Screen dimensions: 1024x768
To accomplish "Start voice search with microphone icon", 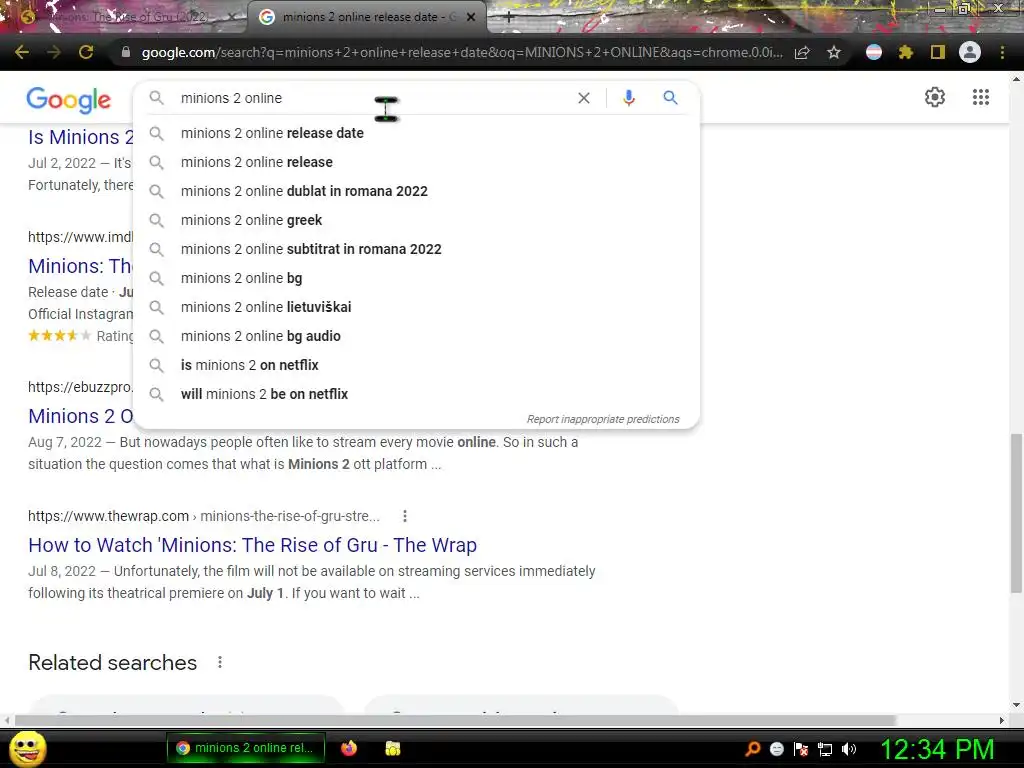I will [x=629, y=98].
